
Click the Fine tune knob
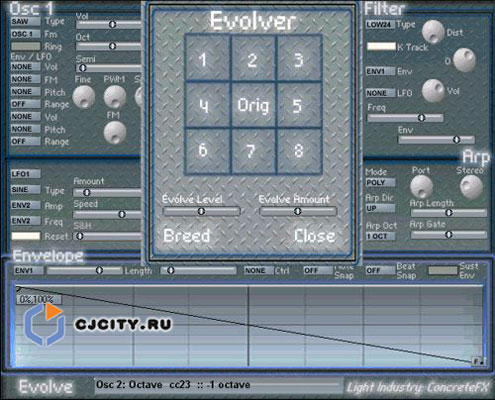[x=84, y=97]
